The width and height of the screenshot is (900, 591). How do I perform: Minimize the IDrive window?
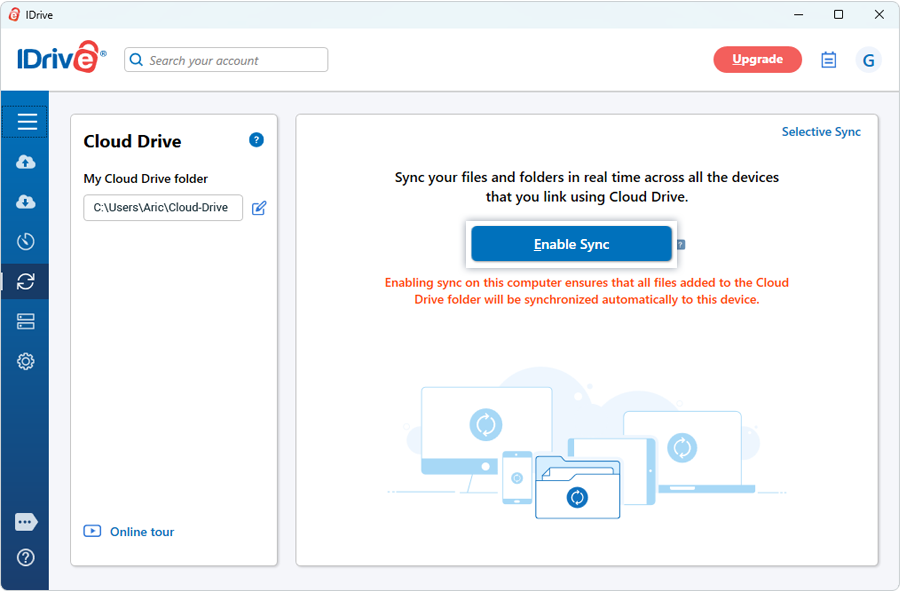pos(798,14)
